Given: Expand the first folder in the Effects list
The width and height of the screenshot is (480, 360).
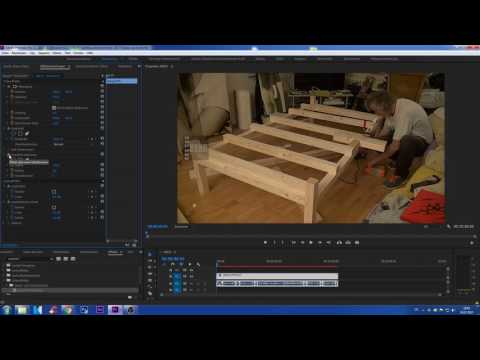Looking at the screenshot, I should (x=4, y=265).
